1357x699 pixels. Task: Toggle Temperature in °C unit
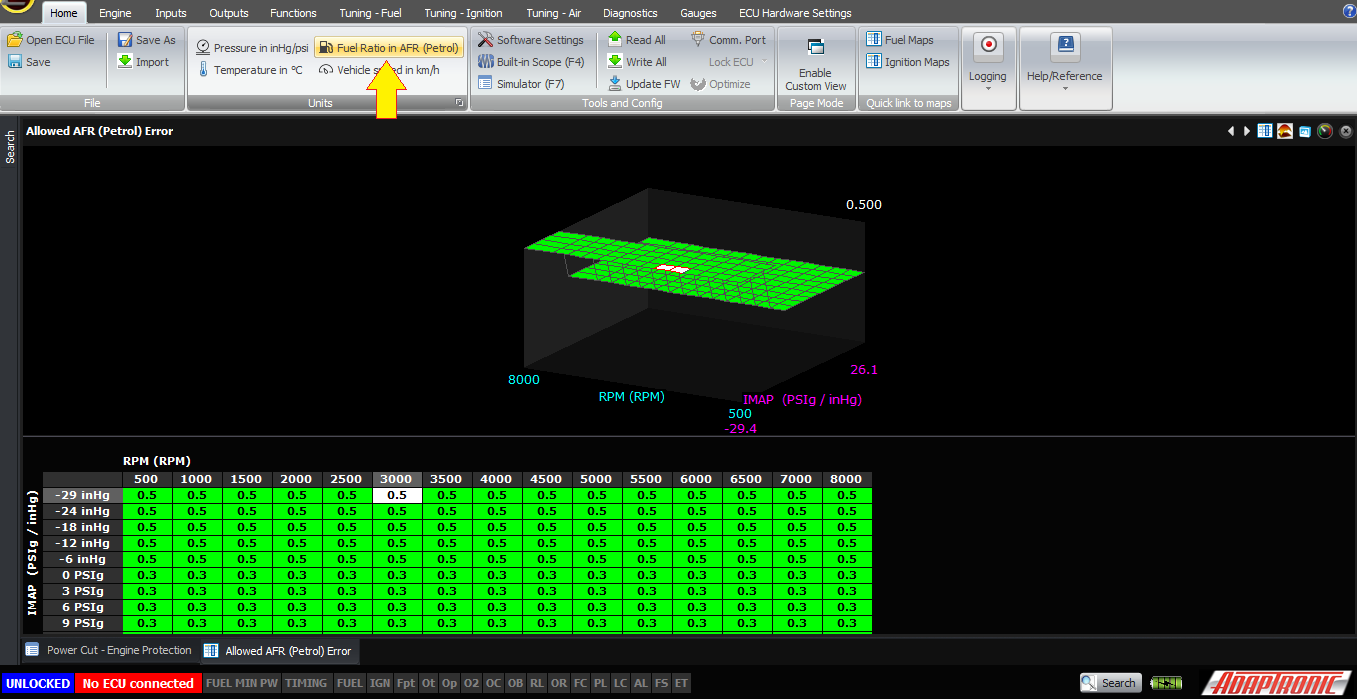coord(250,70)
